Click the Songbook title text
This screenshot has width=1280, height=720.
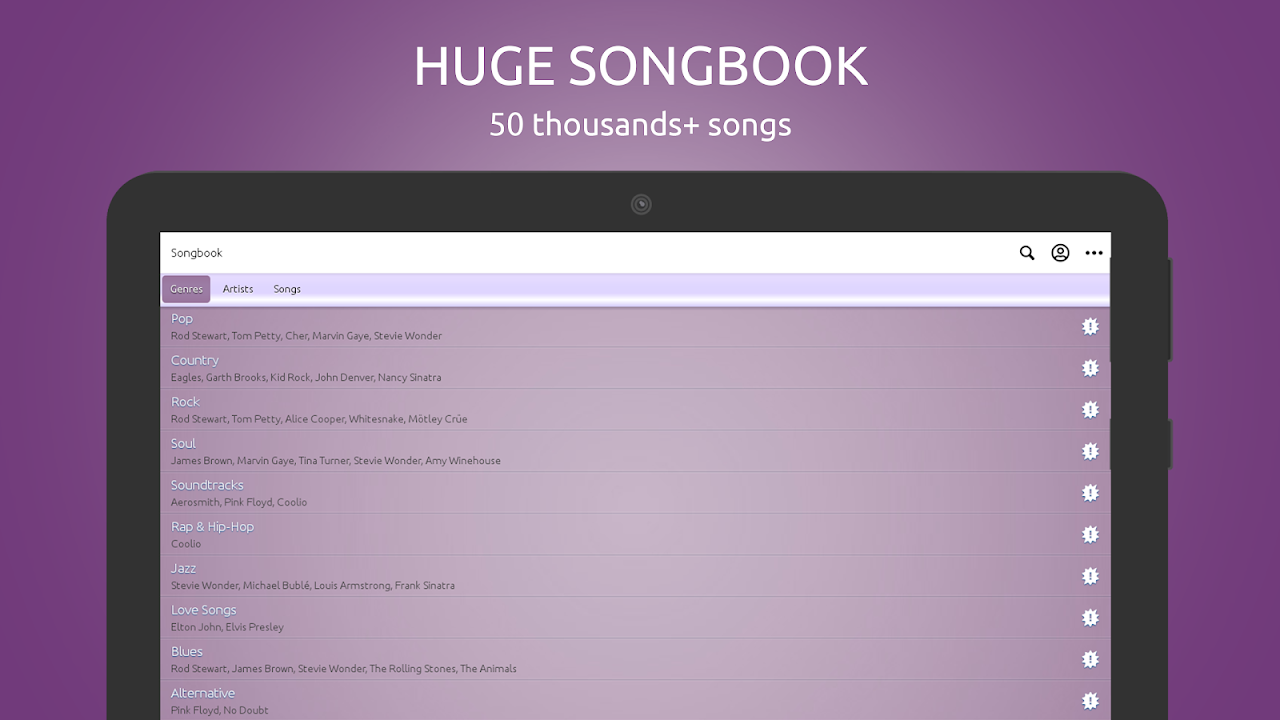click(196, 253)
